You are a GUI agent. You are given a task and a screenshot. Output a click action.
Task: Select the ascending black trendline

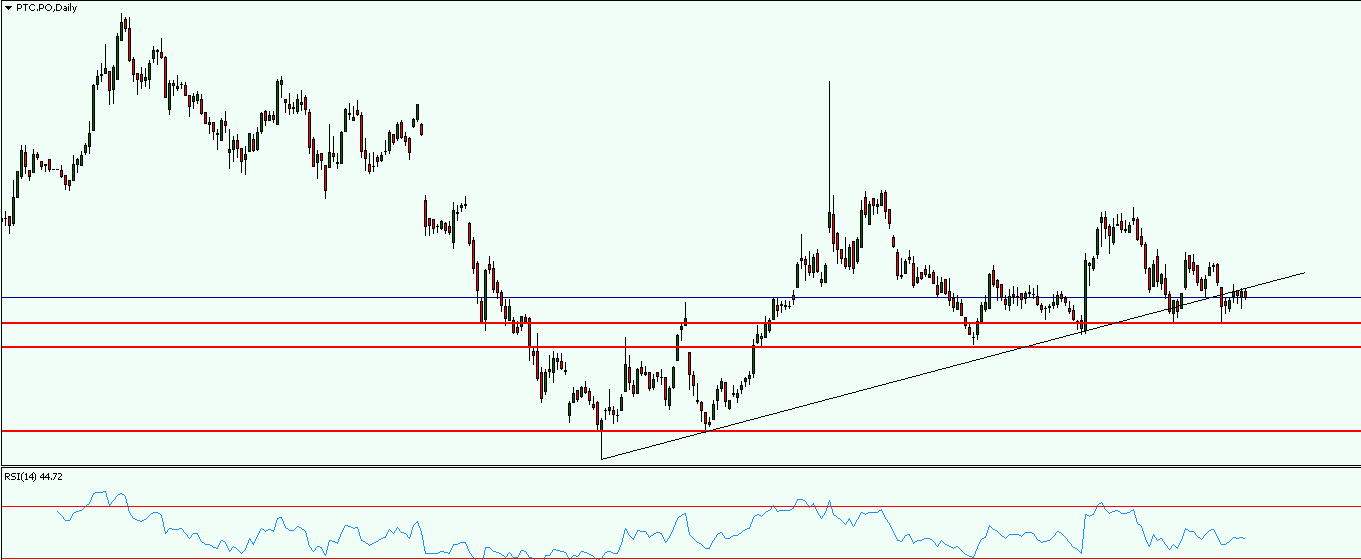(953, 365)
